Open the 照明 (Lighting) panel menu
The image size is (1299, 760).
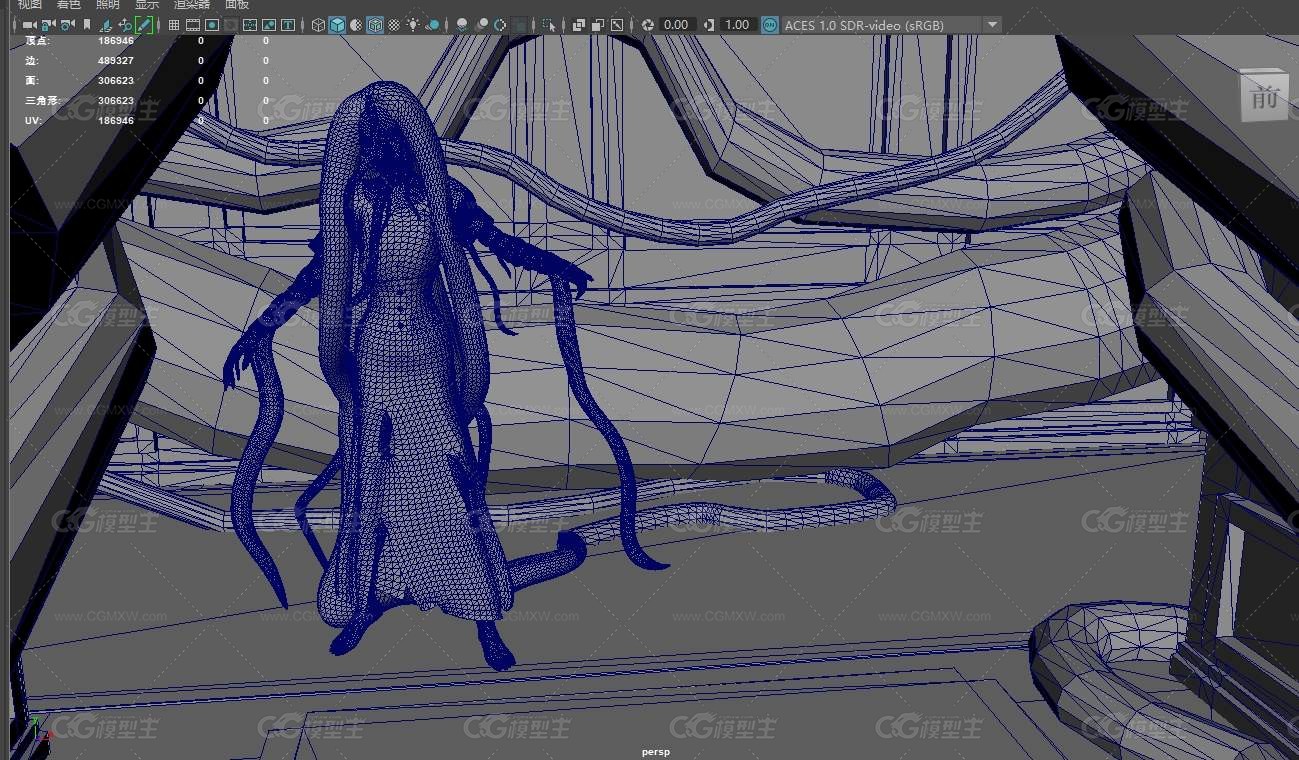(x=107, y=4)
